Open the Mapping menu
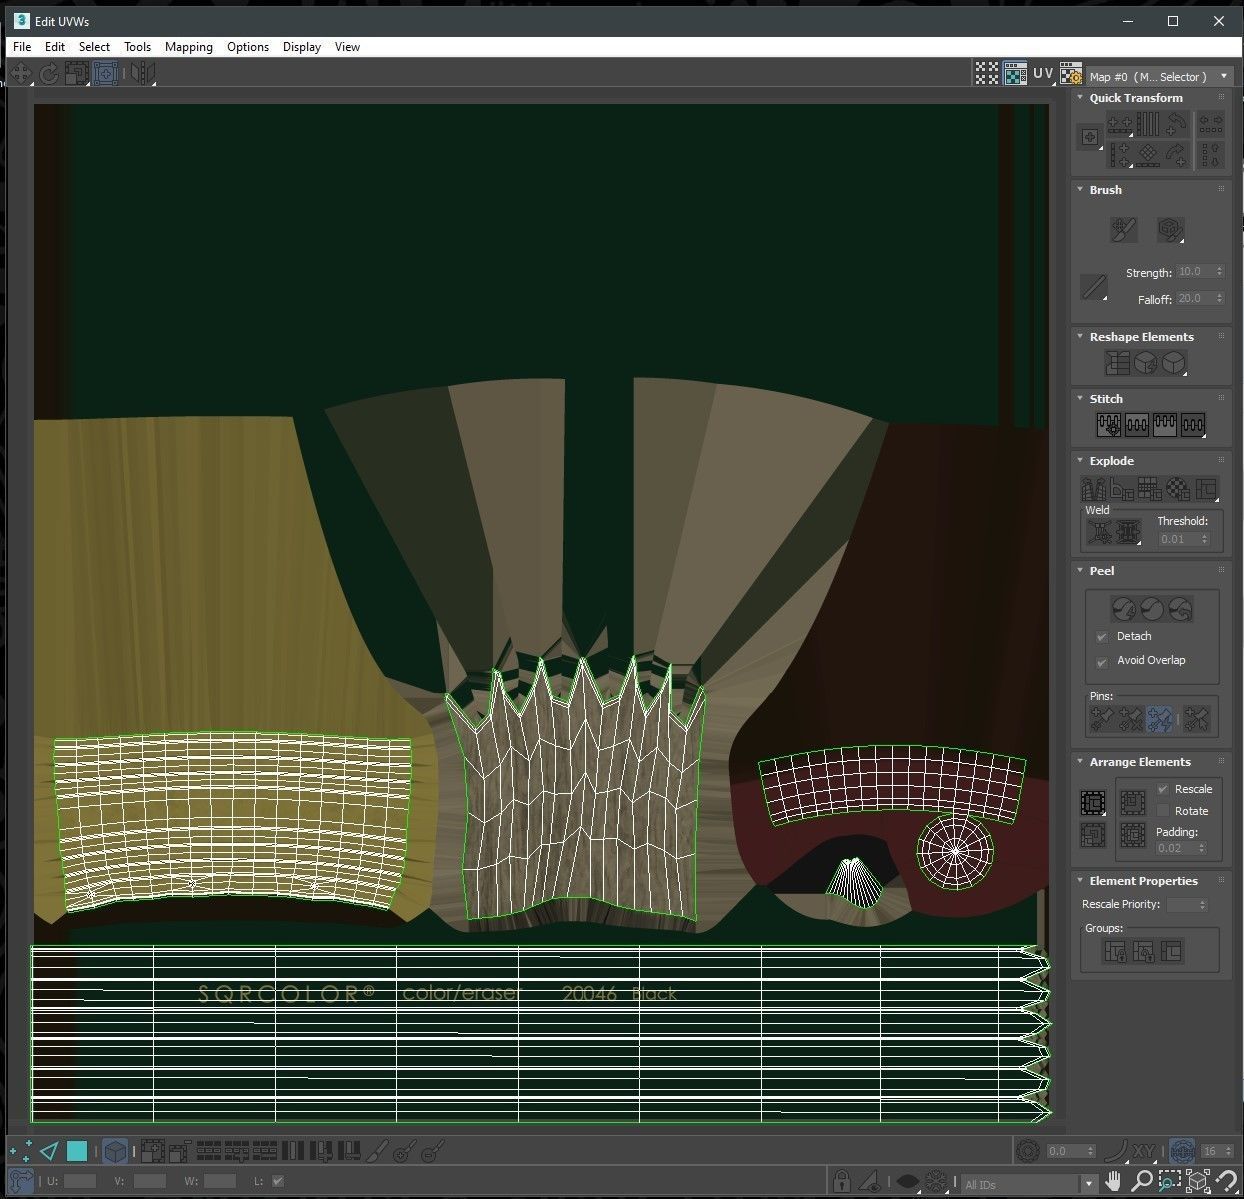This screenshot has width=1244, height=1199. [189, 47]
